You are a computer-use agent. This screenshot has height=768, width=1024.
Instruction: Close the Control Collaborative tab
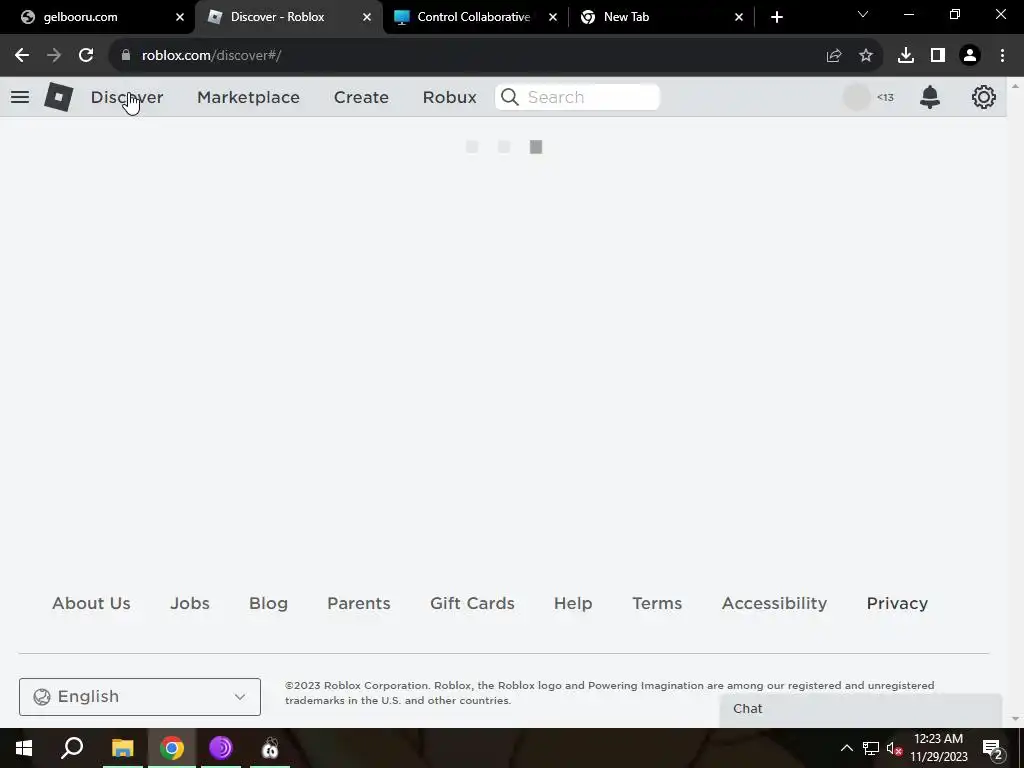click(552, 17)
